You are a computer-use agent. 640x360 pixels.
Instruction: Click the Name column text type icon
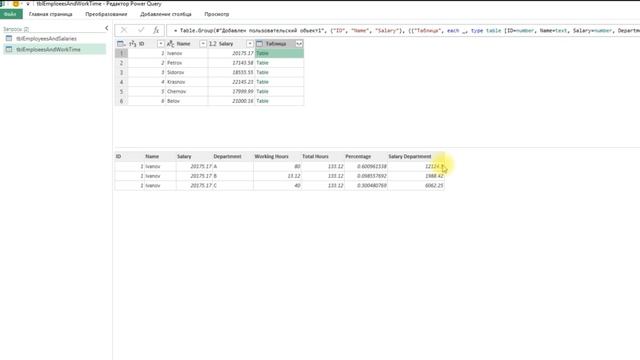pos(171,44)
